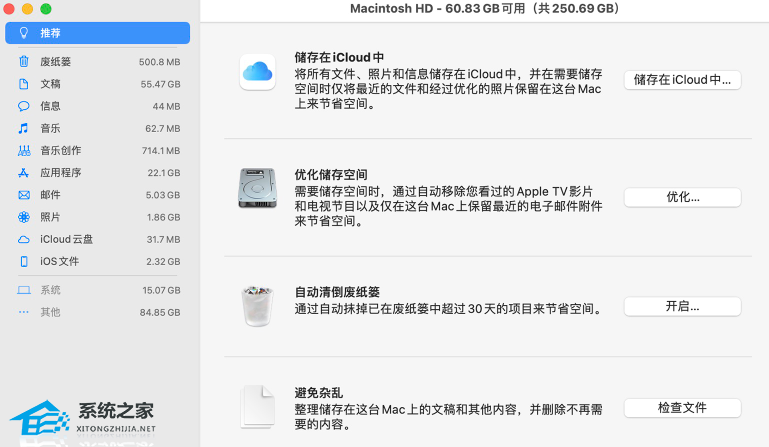Click the yellow minimize window button
The width and height of the screenshot is (769, 447).
[x=27, y=8]
